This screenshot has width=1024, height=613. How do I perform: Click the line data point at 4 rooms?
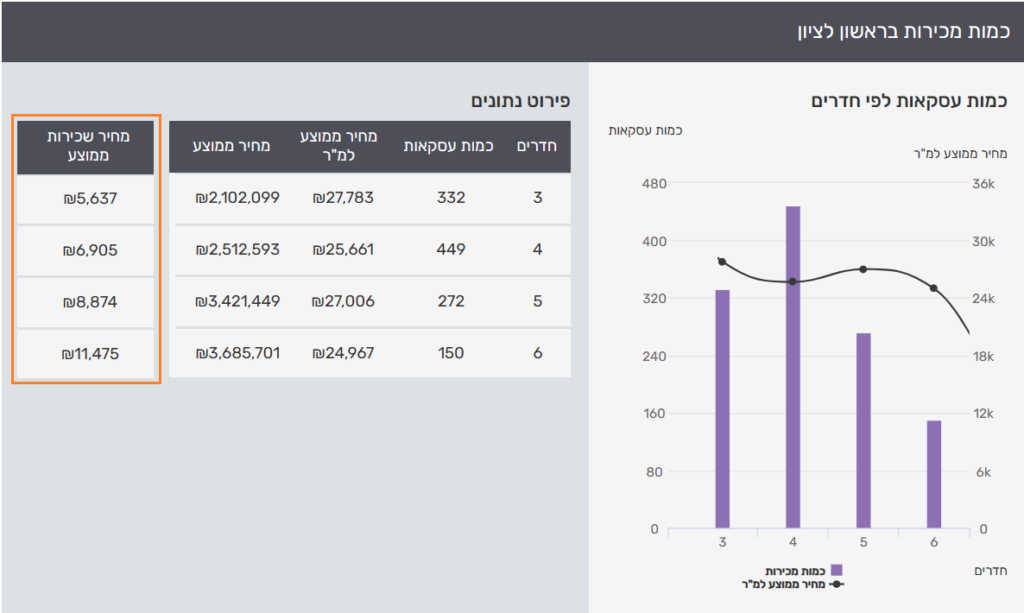tap(793, 282)
